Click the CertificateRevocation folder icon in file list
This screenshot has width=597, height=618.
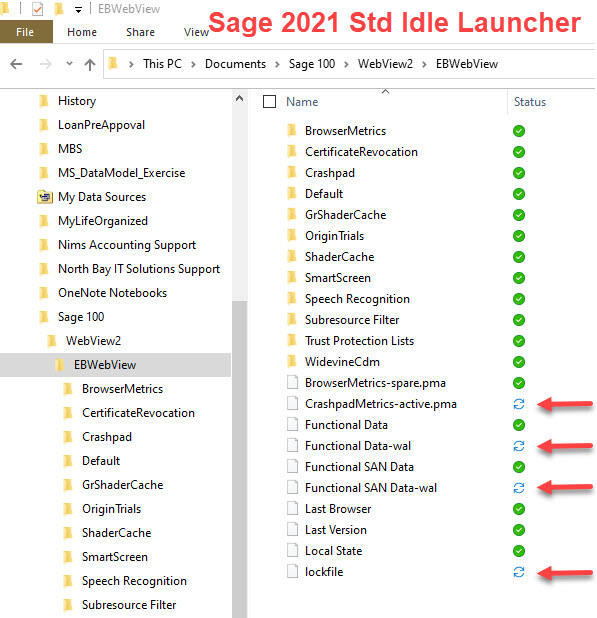coord(292,151)
